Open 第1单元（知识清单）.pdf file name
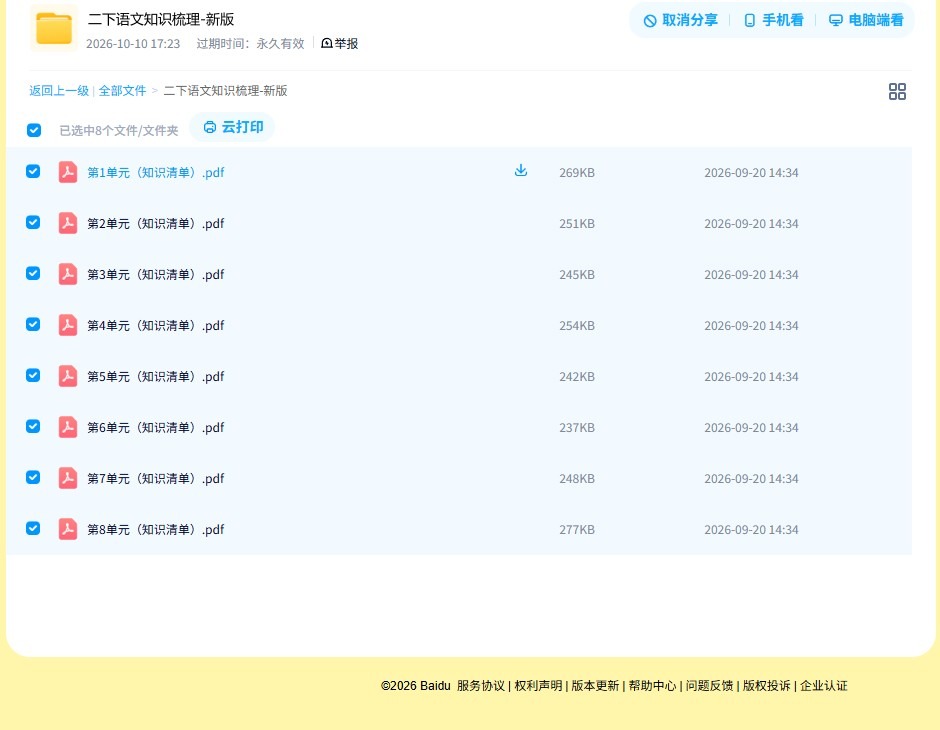Image resolution: width=940 pixels, height=730 pixels. point(156,173)
